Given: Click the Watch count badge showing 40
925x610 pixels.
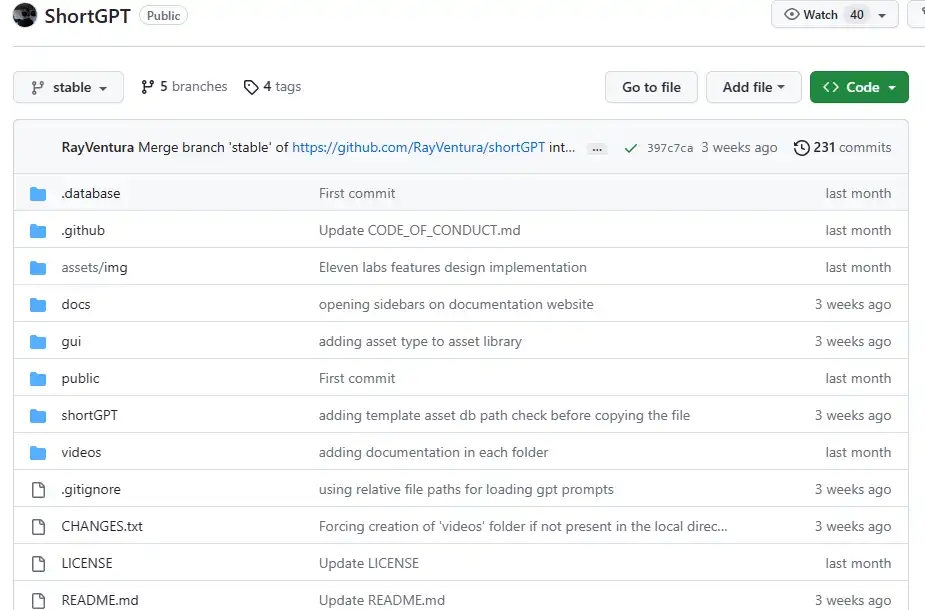Looking at the screenshot, I should coord(857,15).
